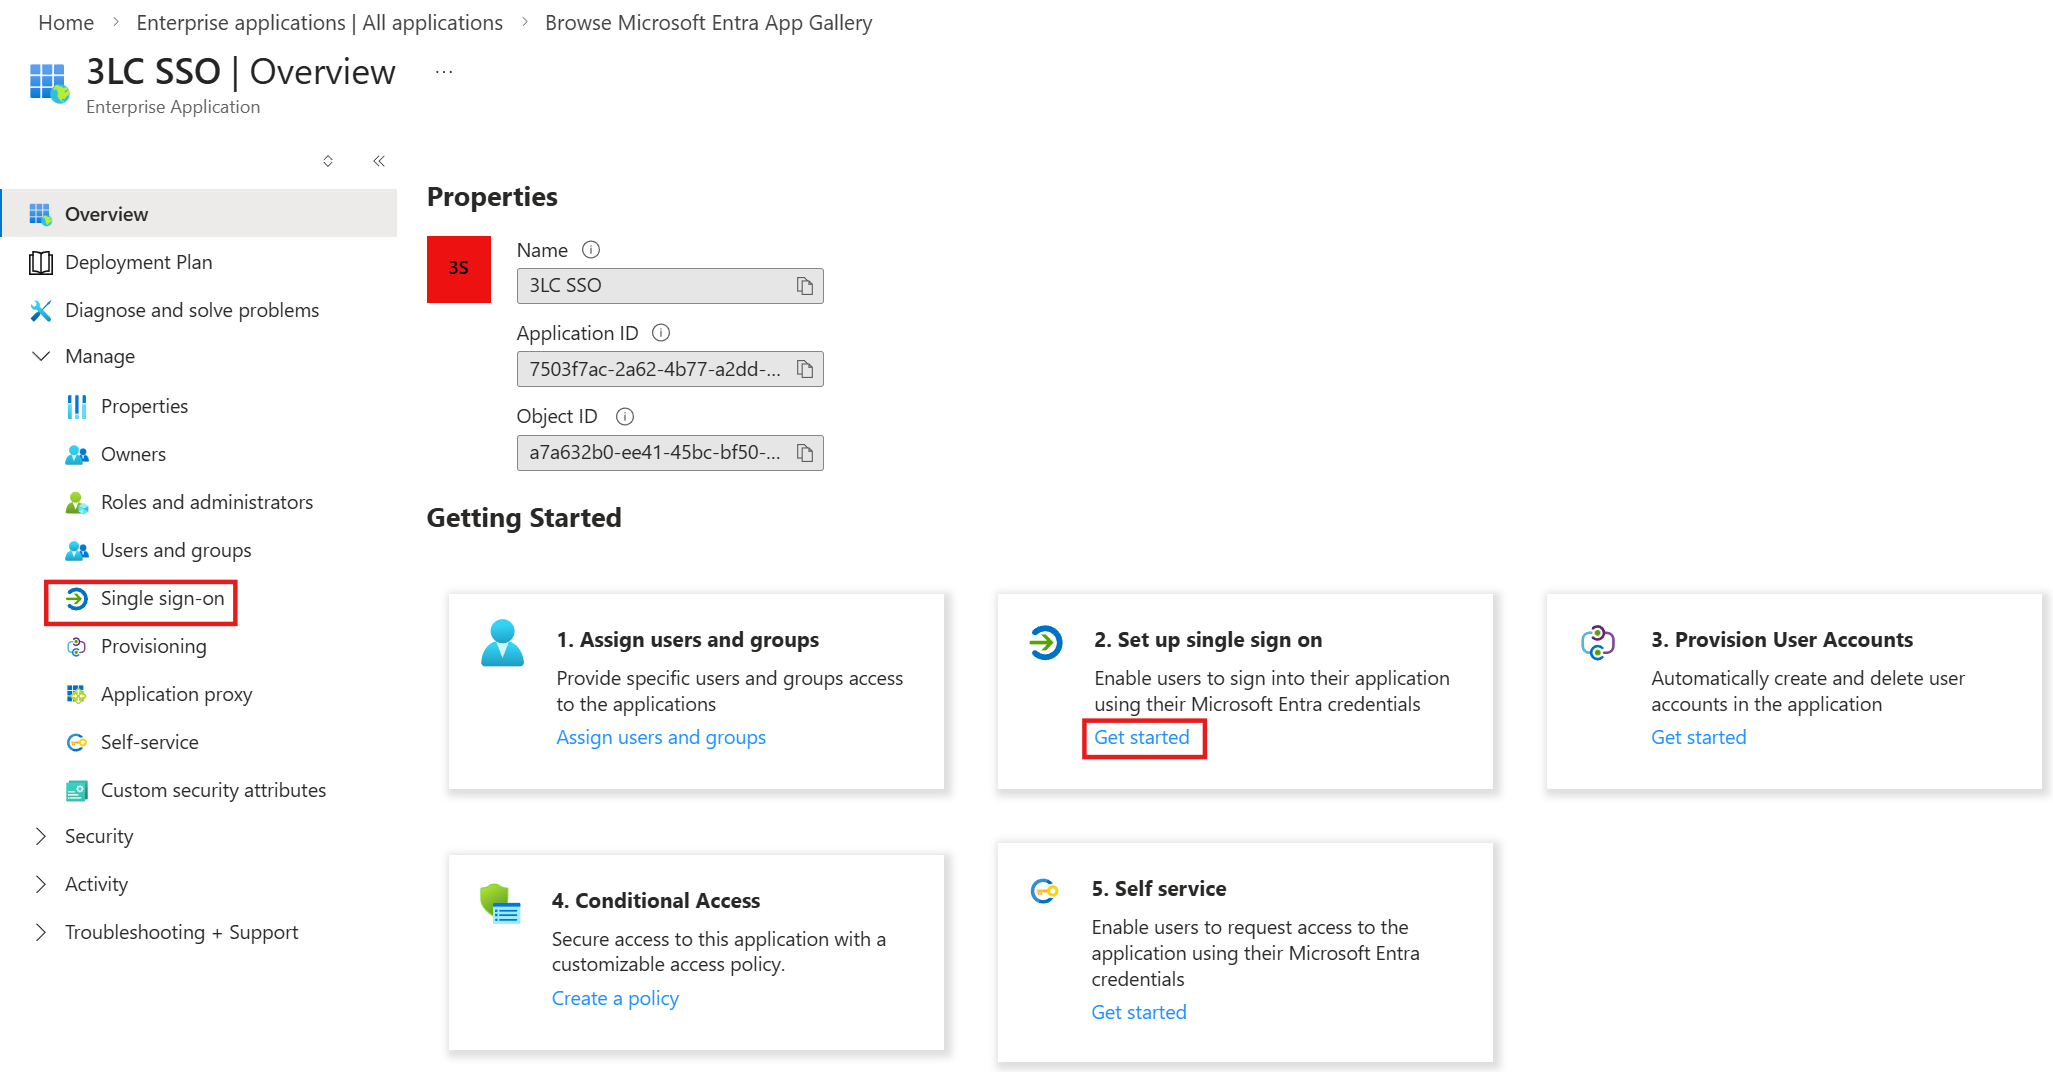Click the collapse sidebar double-chevron icon
This screenshot has width=2053, height=1072.
coord(379,161)
